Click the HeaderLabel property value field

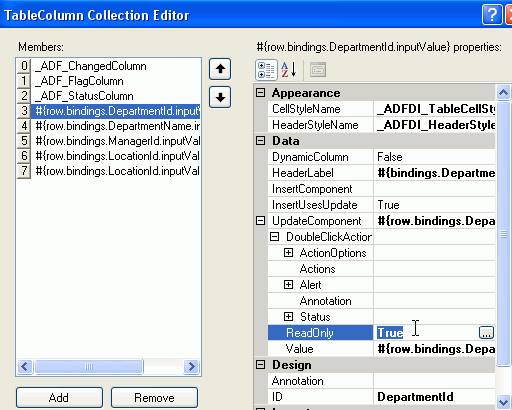[x=434, y=173]
